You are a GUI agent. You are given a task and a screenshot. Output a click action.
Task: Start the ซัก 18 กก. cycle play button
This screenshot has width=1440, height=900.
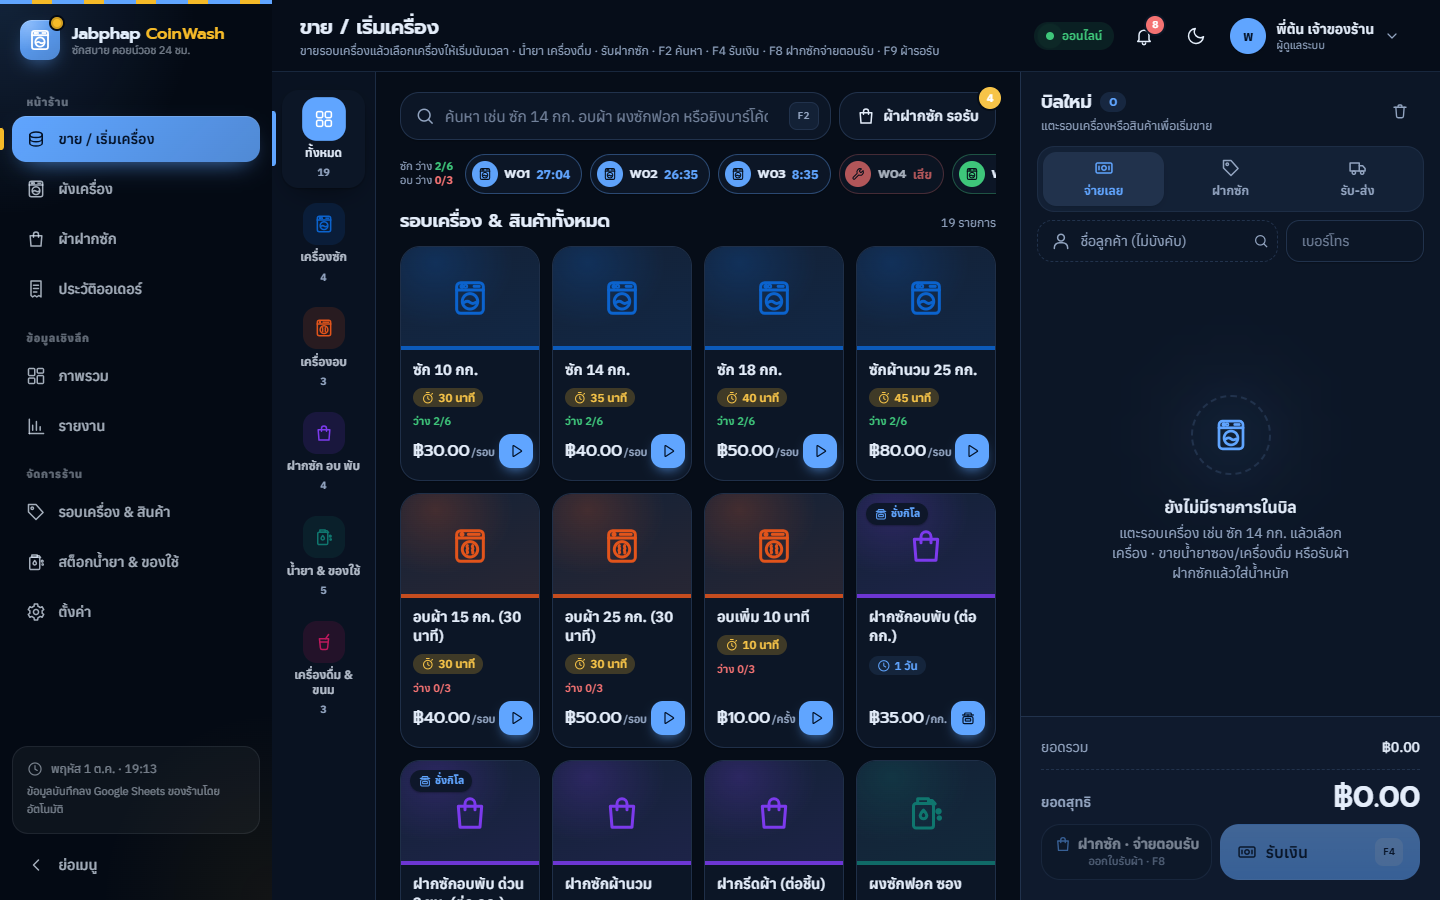[820, 451]
